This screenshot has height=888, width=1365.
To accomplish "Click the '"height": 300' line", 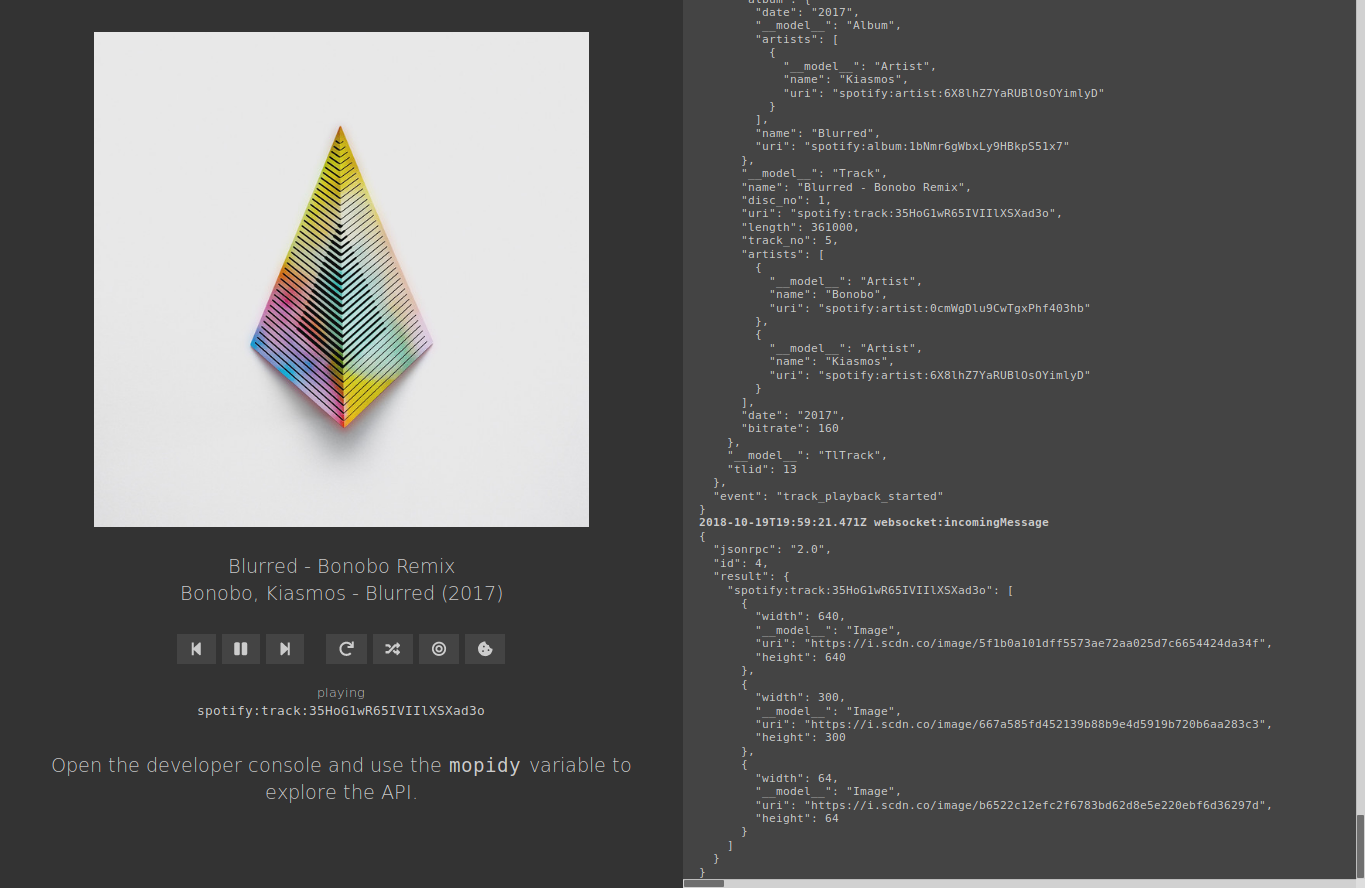I will point(800,737).
